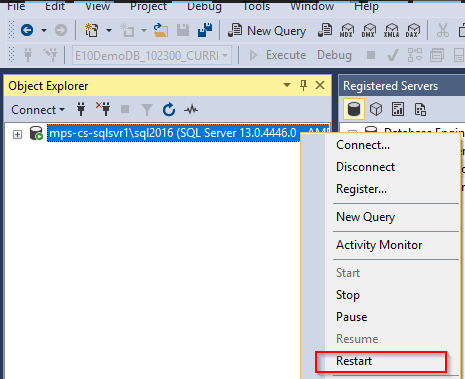Choose Start from the context menu

348,273
